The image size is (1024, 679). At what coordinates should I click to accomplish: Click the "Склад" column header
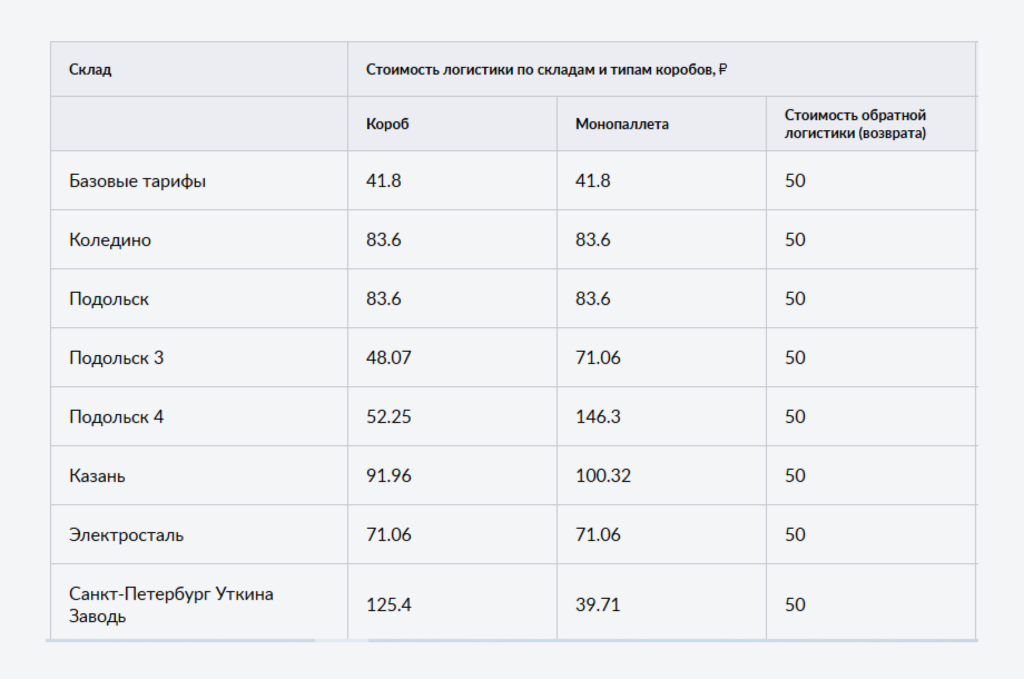[x=90, y=70]
